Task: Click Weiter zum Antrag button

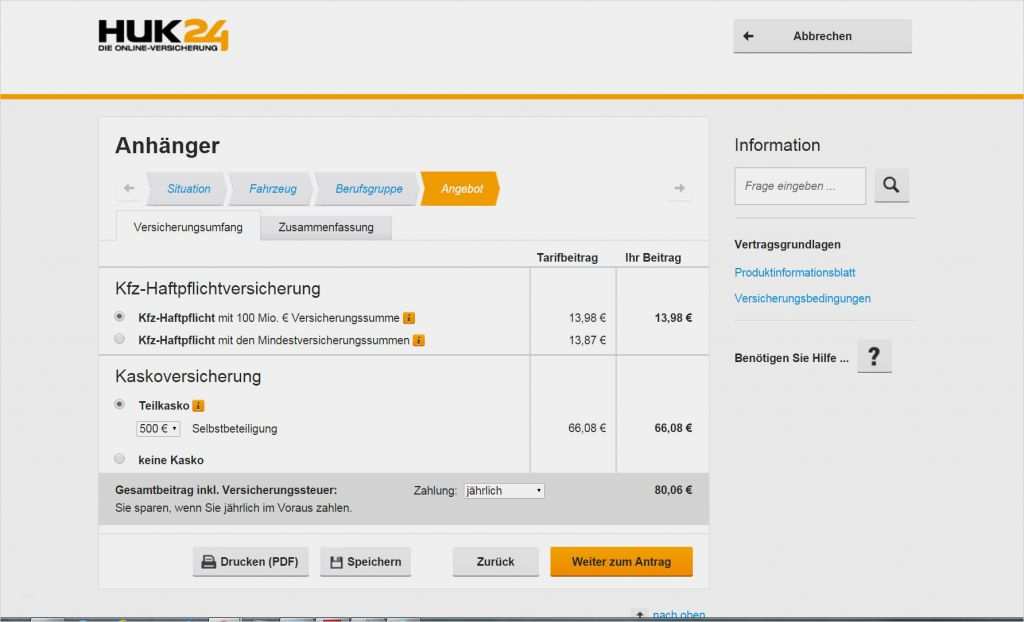Action: coord(621,561)
